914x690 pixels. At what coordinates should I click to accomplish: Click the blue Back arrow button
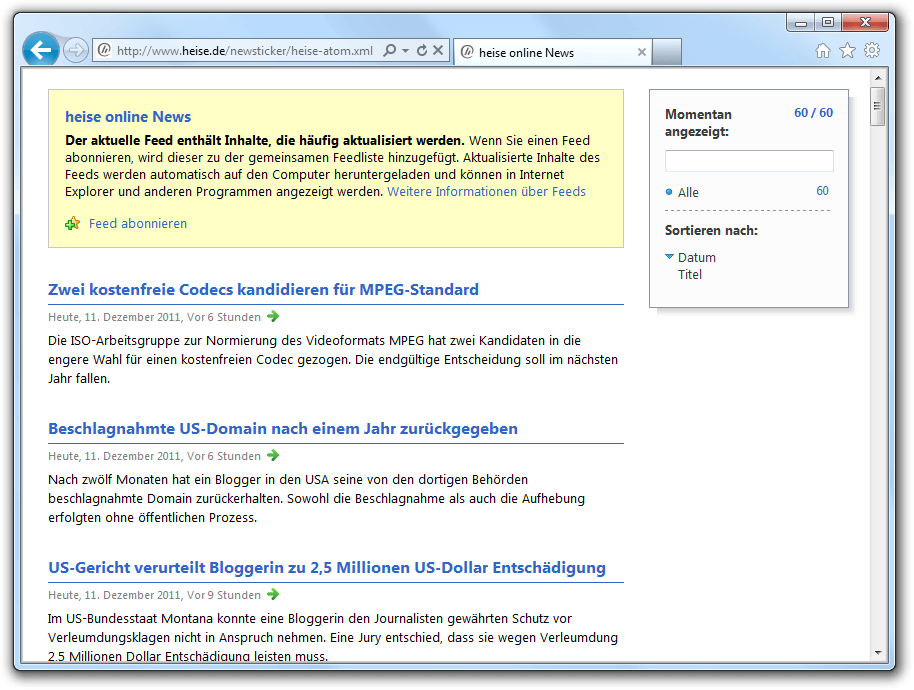click(x=41, y=50)
